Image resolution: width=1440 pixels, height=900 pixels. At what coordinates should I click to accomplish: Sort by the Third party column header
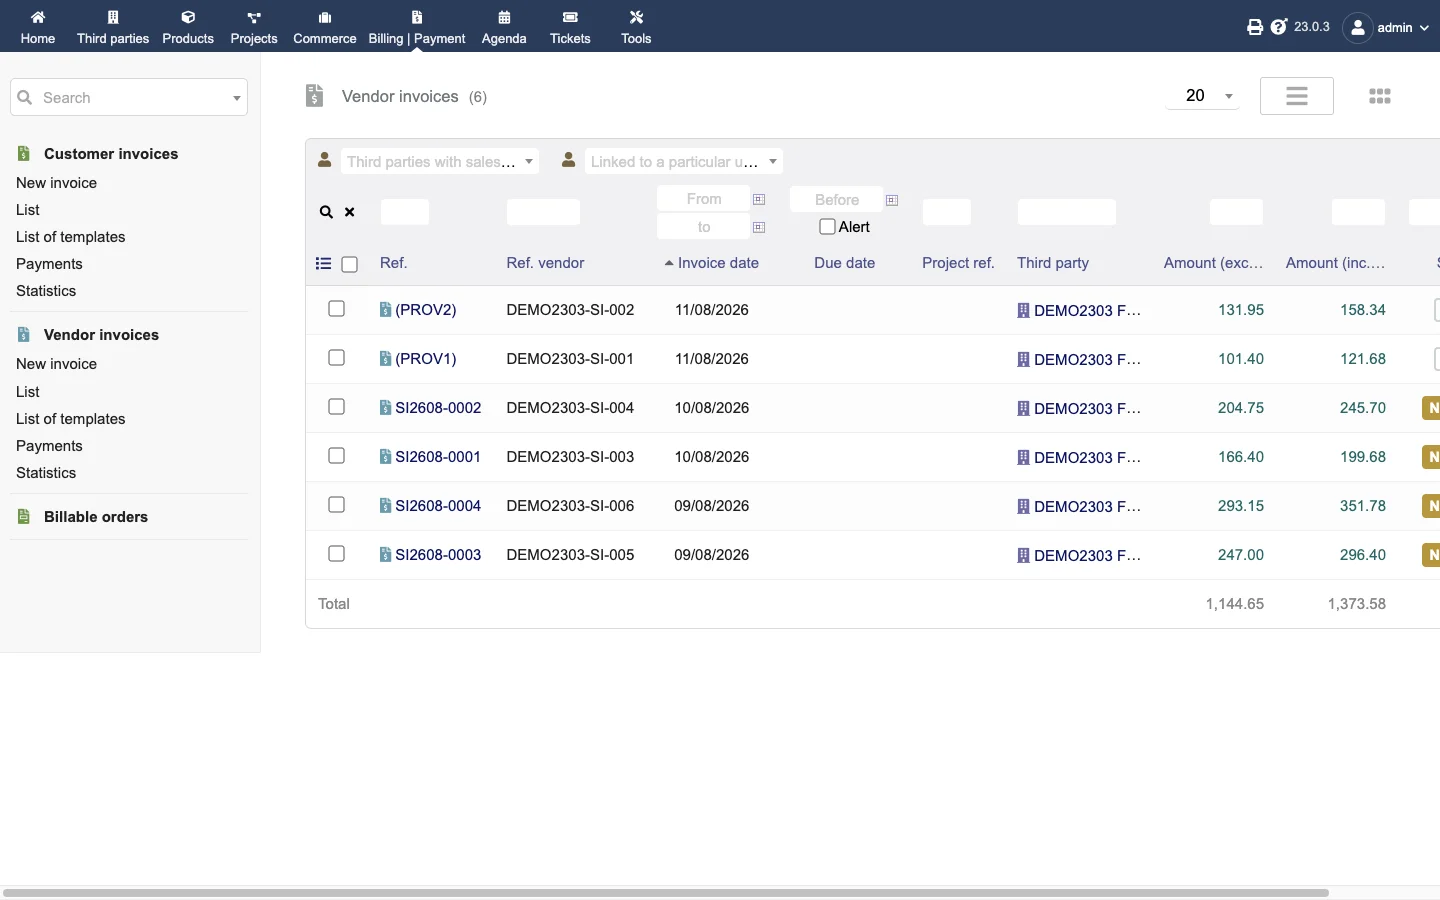point(1053,263)
